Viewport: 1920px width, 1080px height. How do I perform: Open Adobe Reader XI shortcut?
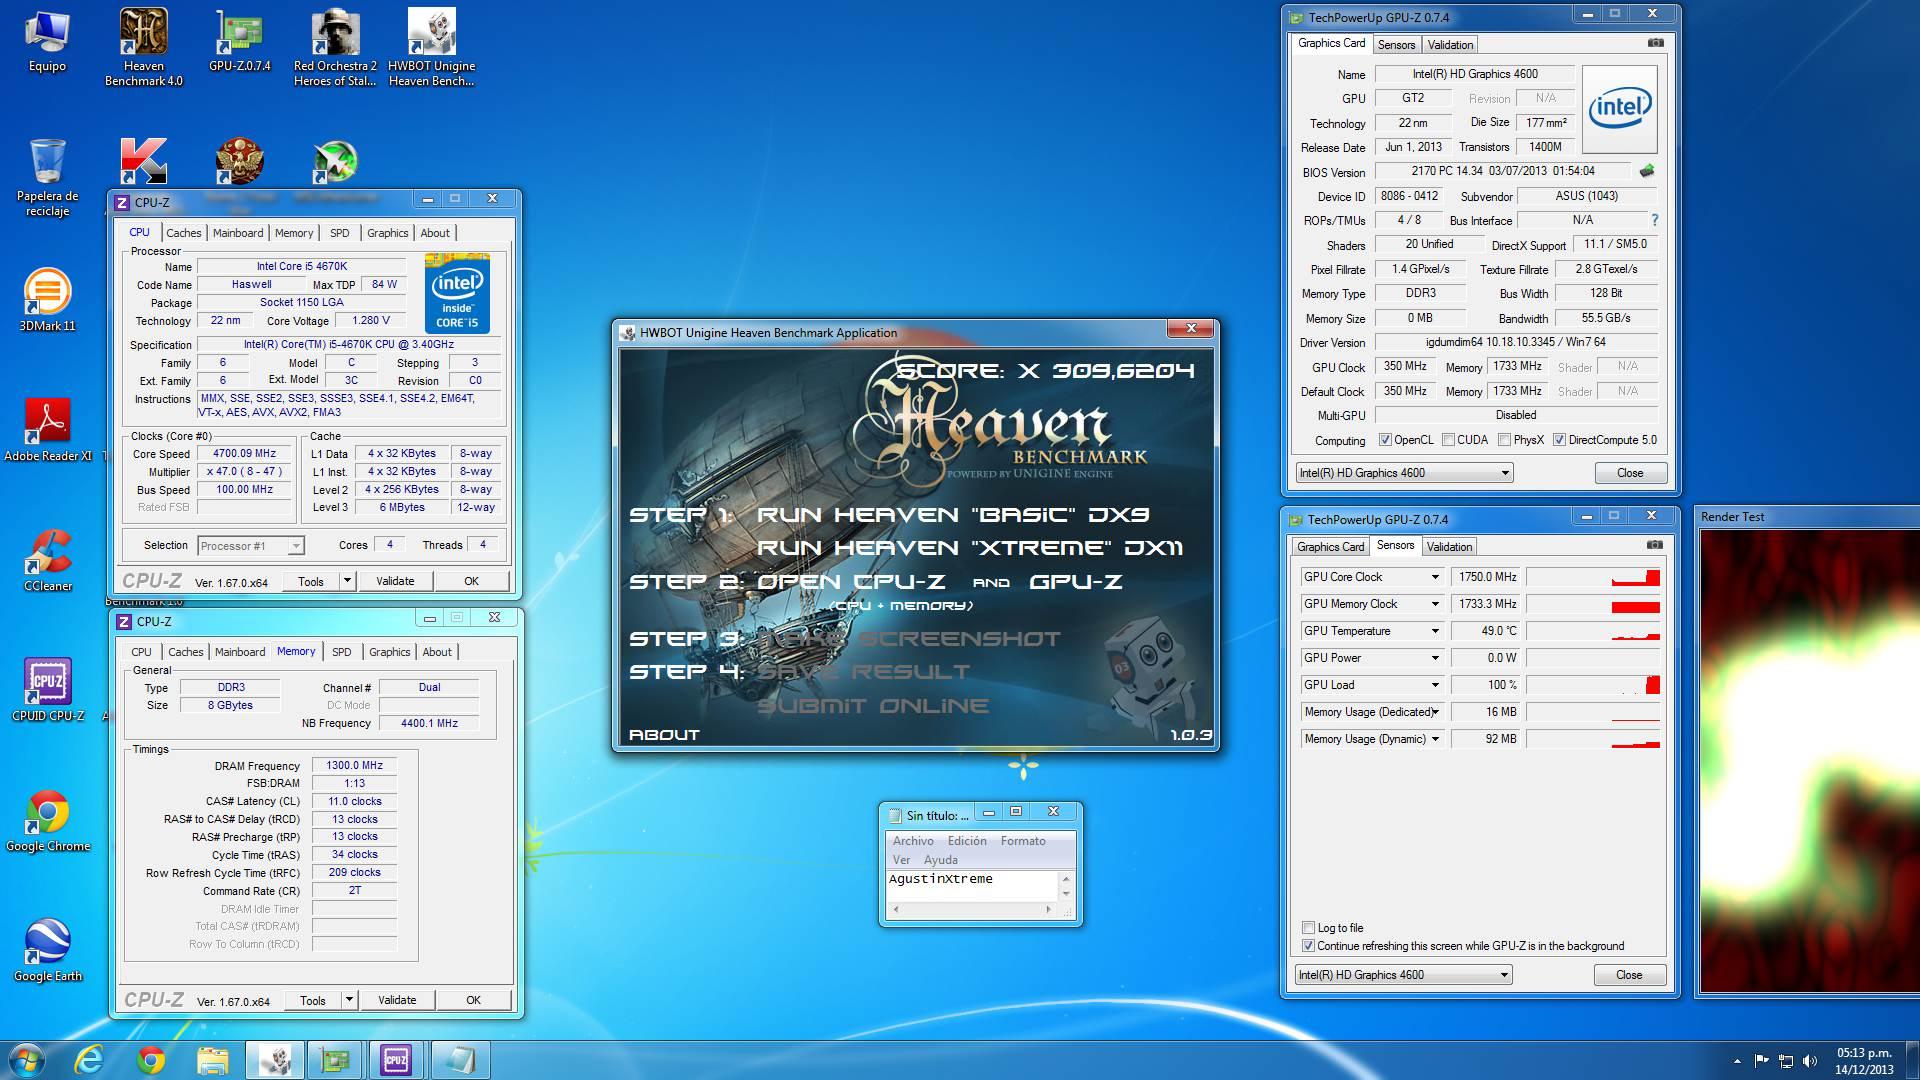(47, 430)
